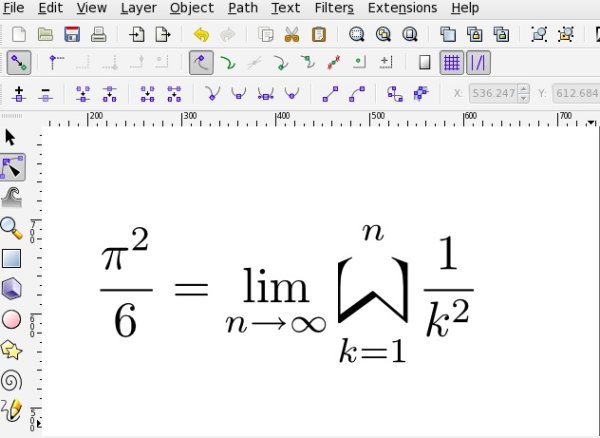
Task: Pick the Zoom magnifier tool
Action: click(11, 228)
